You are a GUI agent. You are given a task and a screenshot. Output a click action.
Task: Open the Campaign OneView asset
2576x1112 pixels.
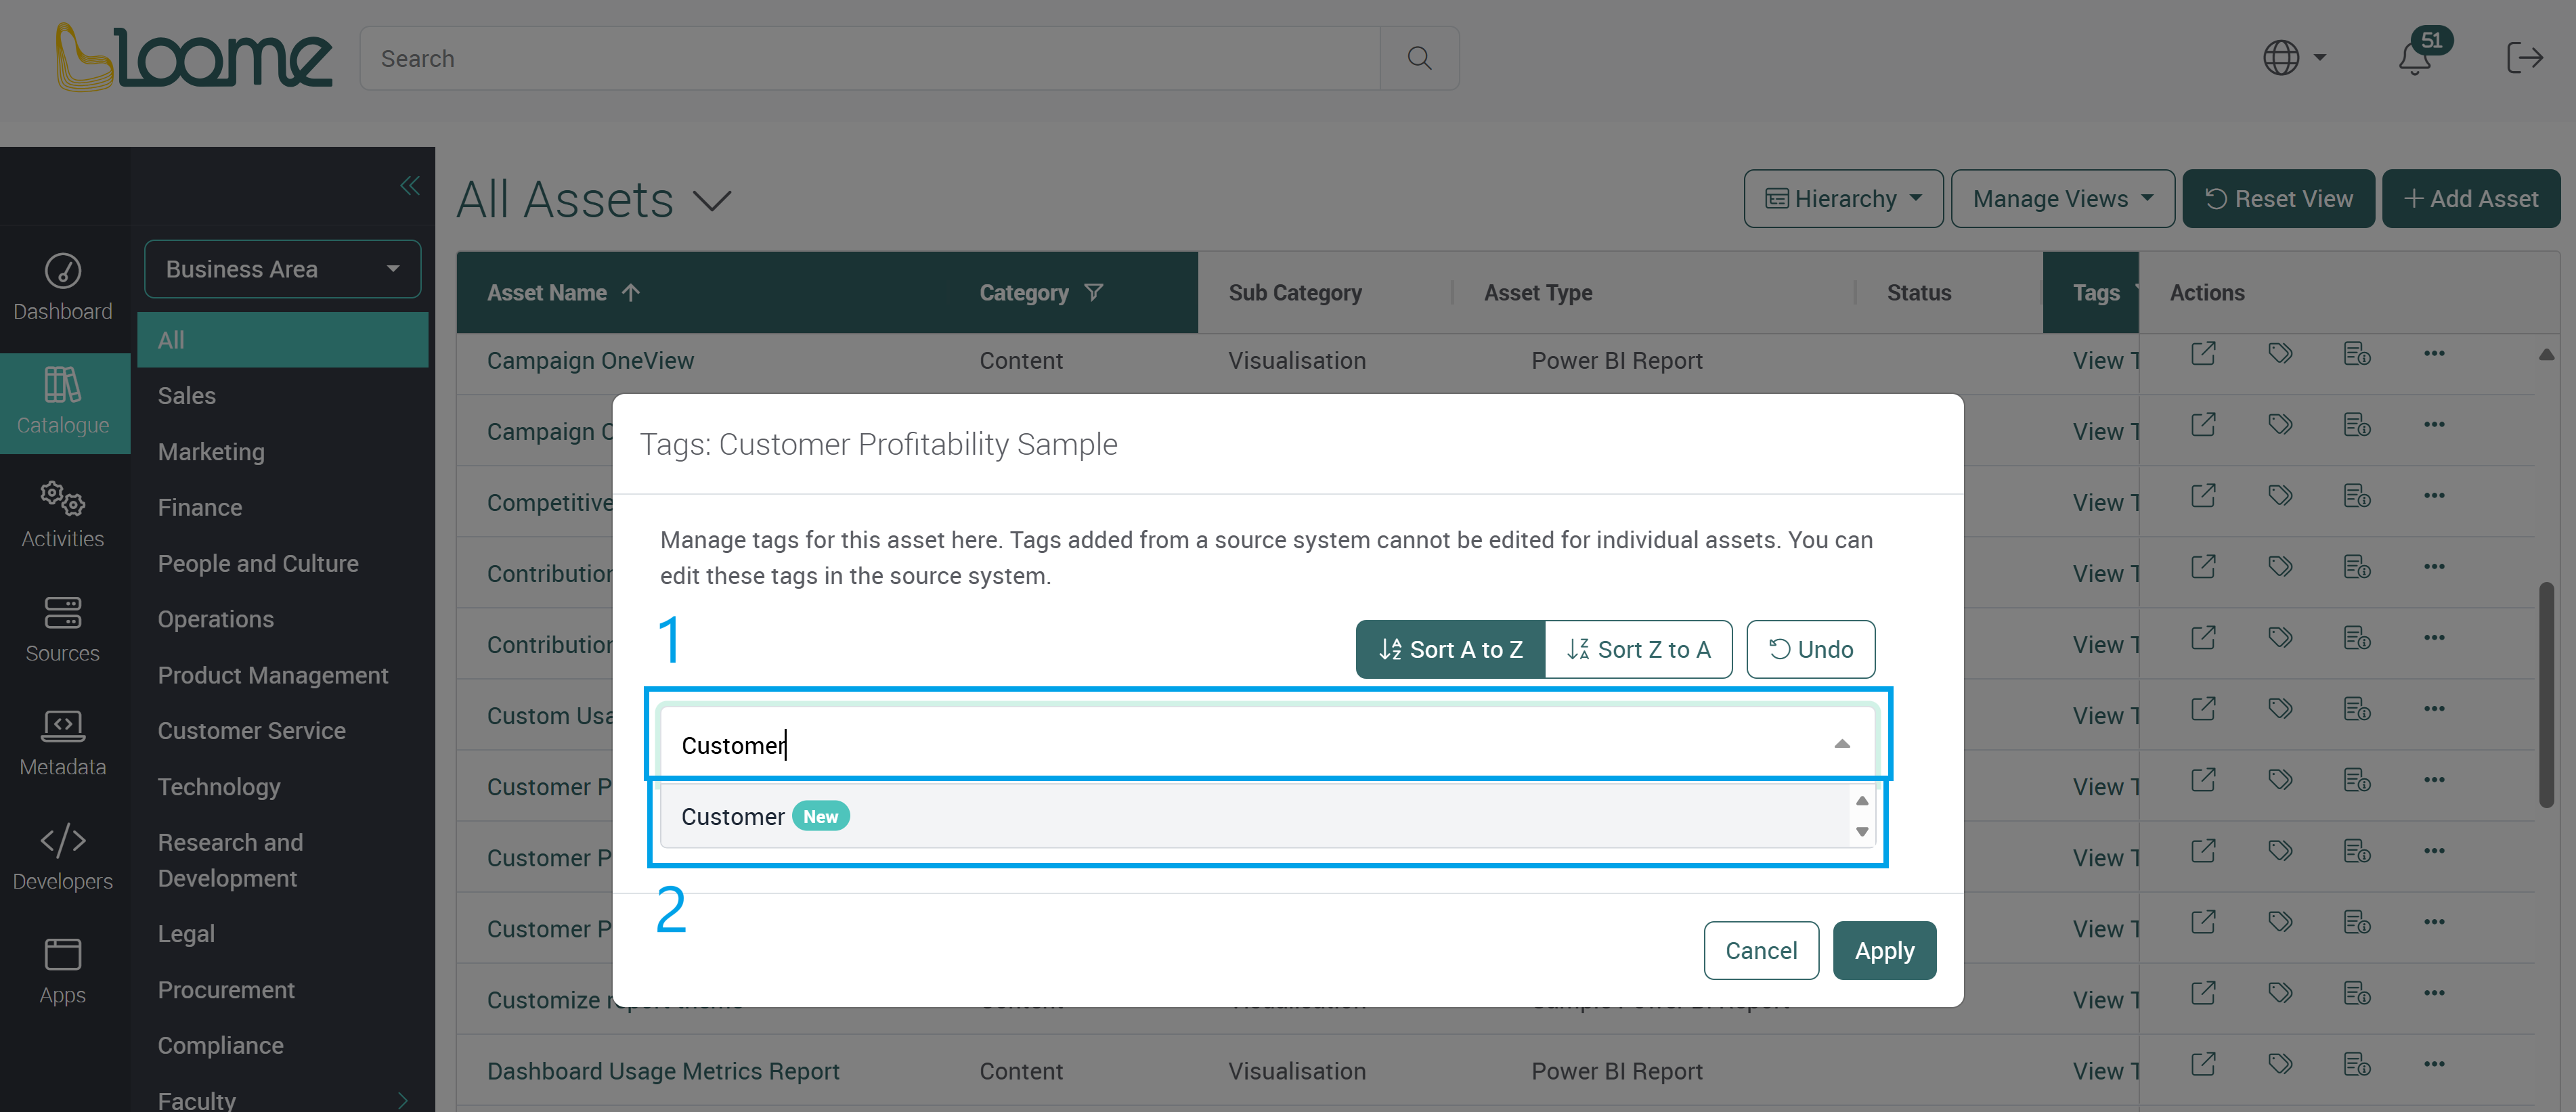point(590,361)
